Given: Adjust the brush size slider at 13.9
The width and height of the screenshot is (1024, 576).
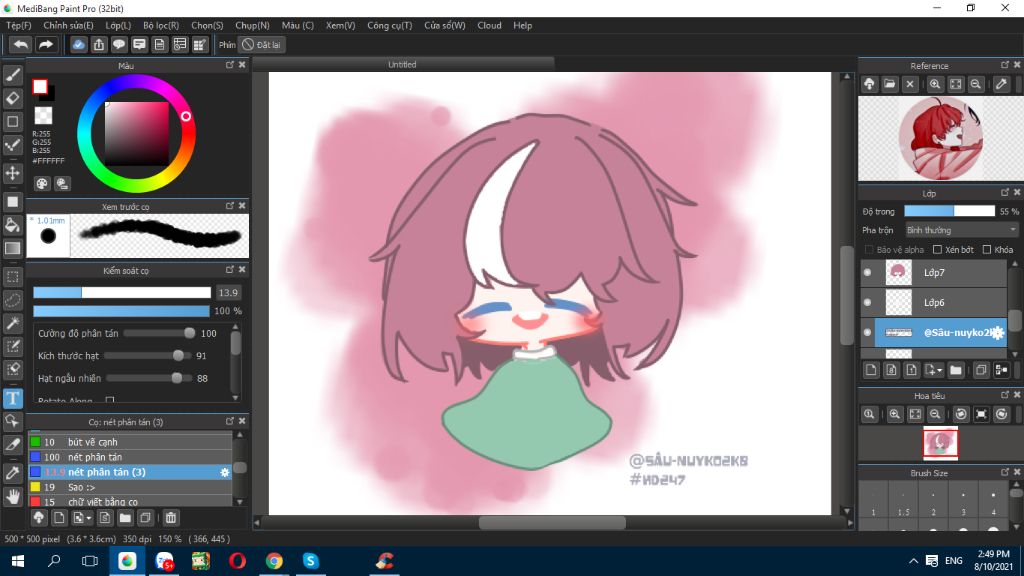Looking at the screenshot, I should pyautogui.click(x=121, y=293).
